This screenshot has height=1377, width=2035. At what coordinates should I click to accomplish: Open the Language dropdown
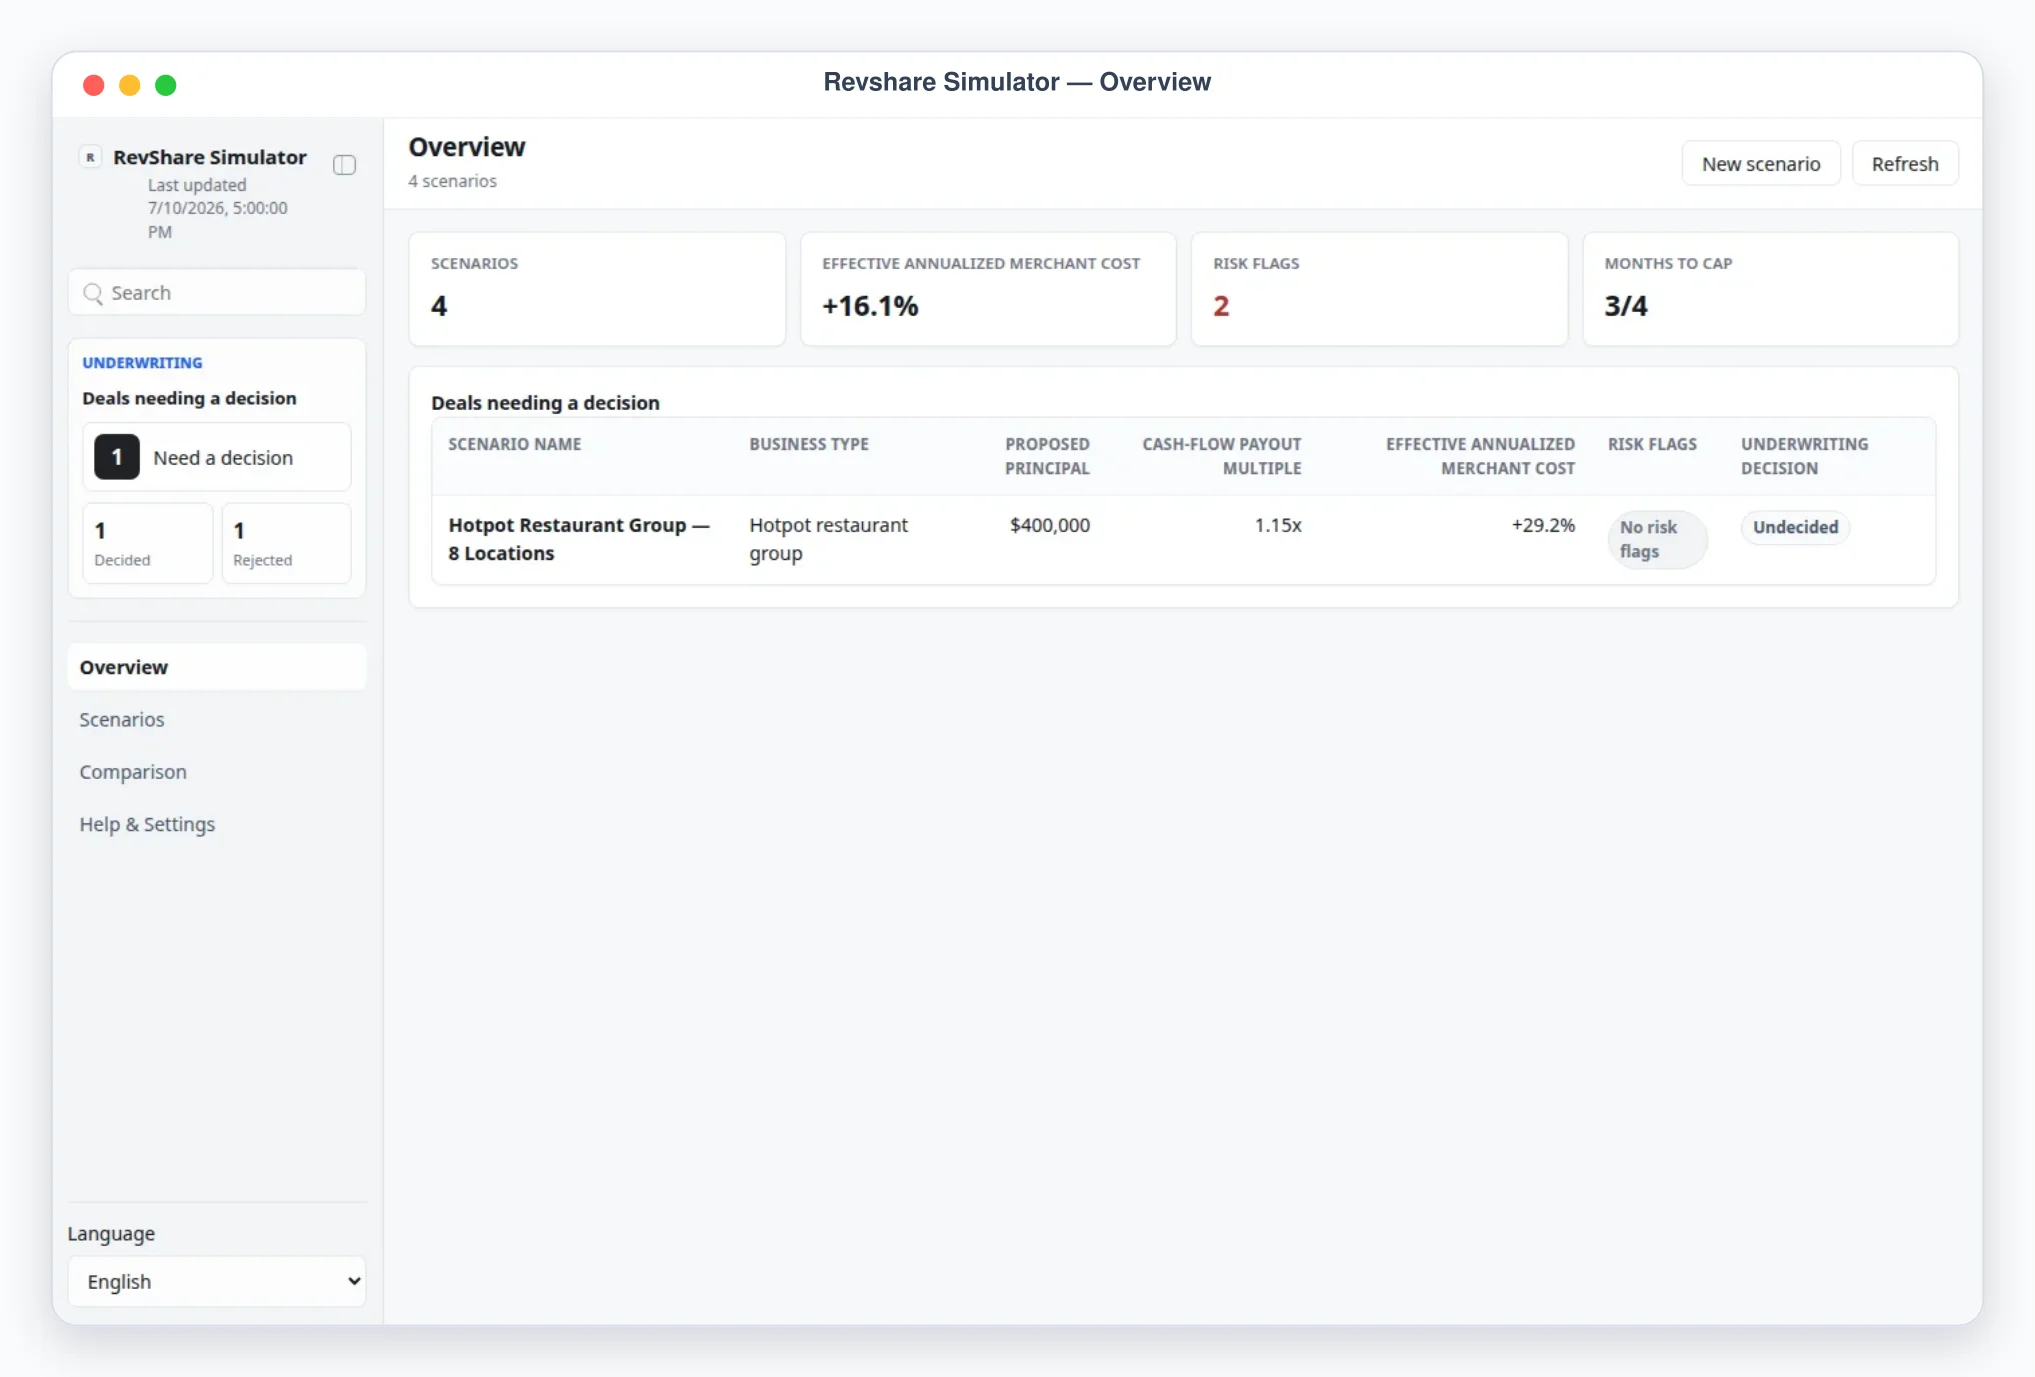[217, 1281]
